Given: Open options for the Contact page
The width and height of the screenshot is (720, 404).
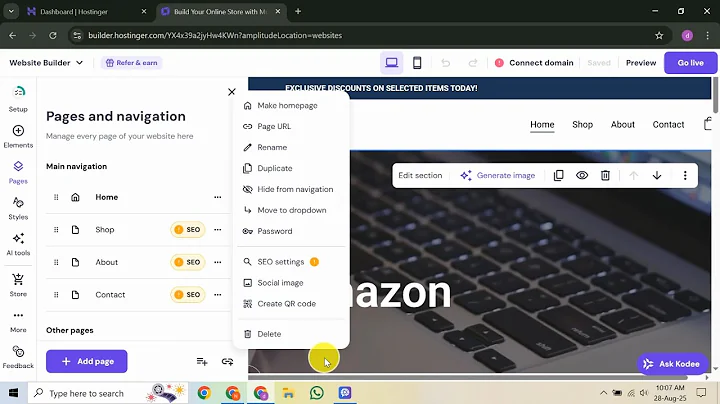Looking at the screenshot, I should tap(218, 295).
